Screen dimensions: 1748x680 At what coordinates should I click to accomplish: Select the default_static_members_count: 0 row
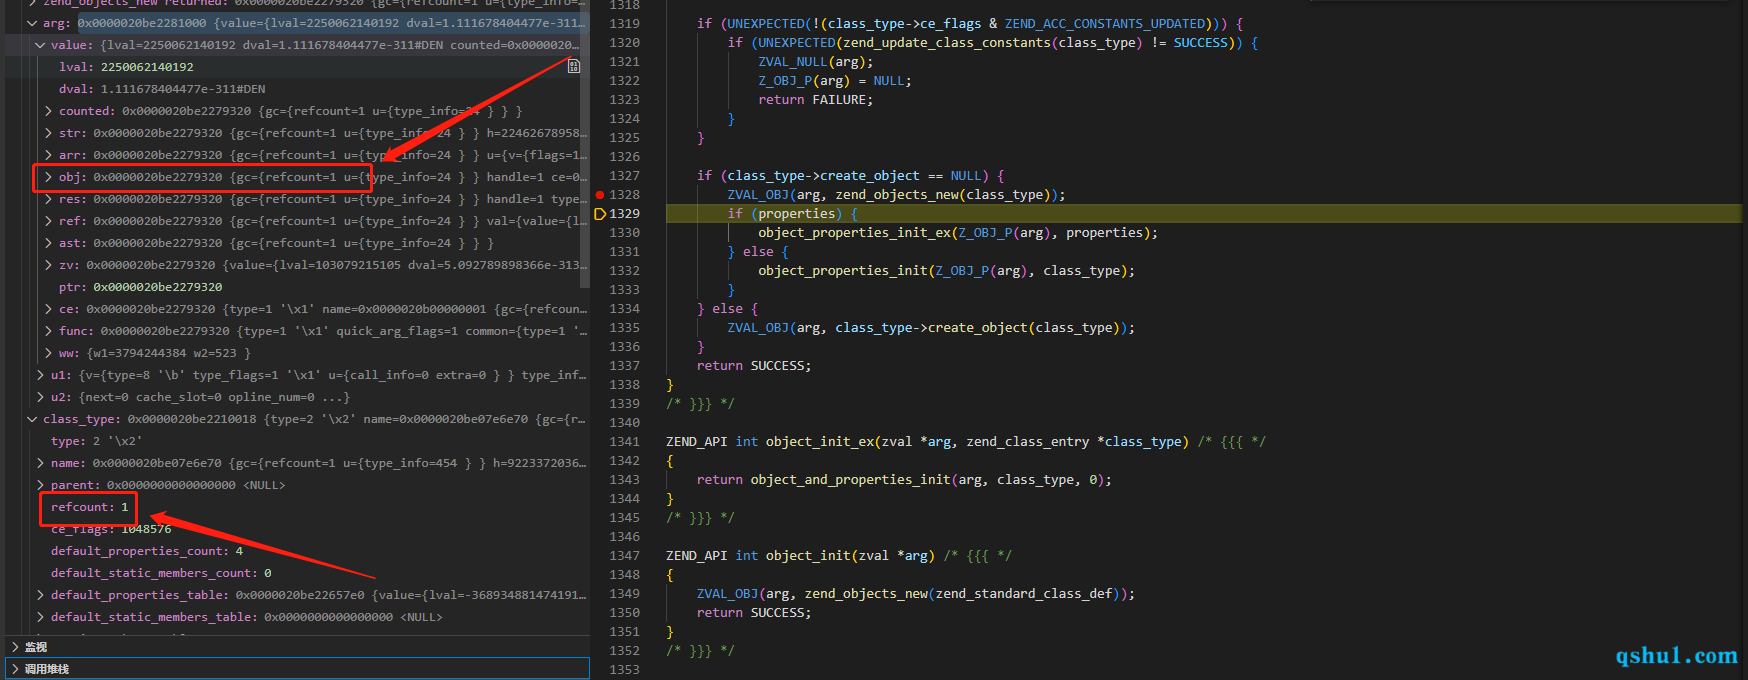click(x=297, y=573)
